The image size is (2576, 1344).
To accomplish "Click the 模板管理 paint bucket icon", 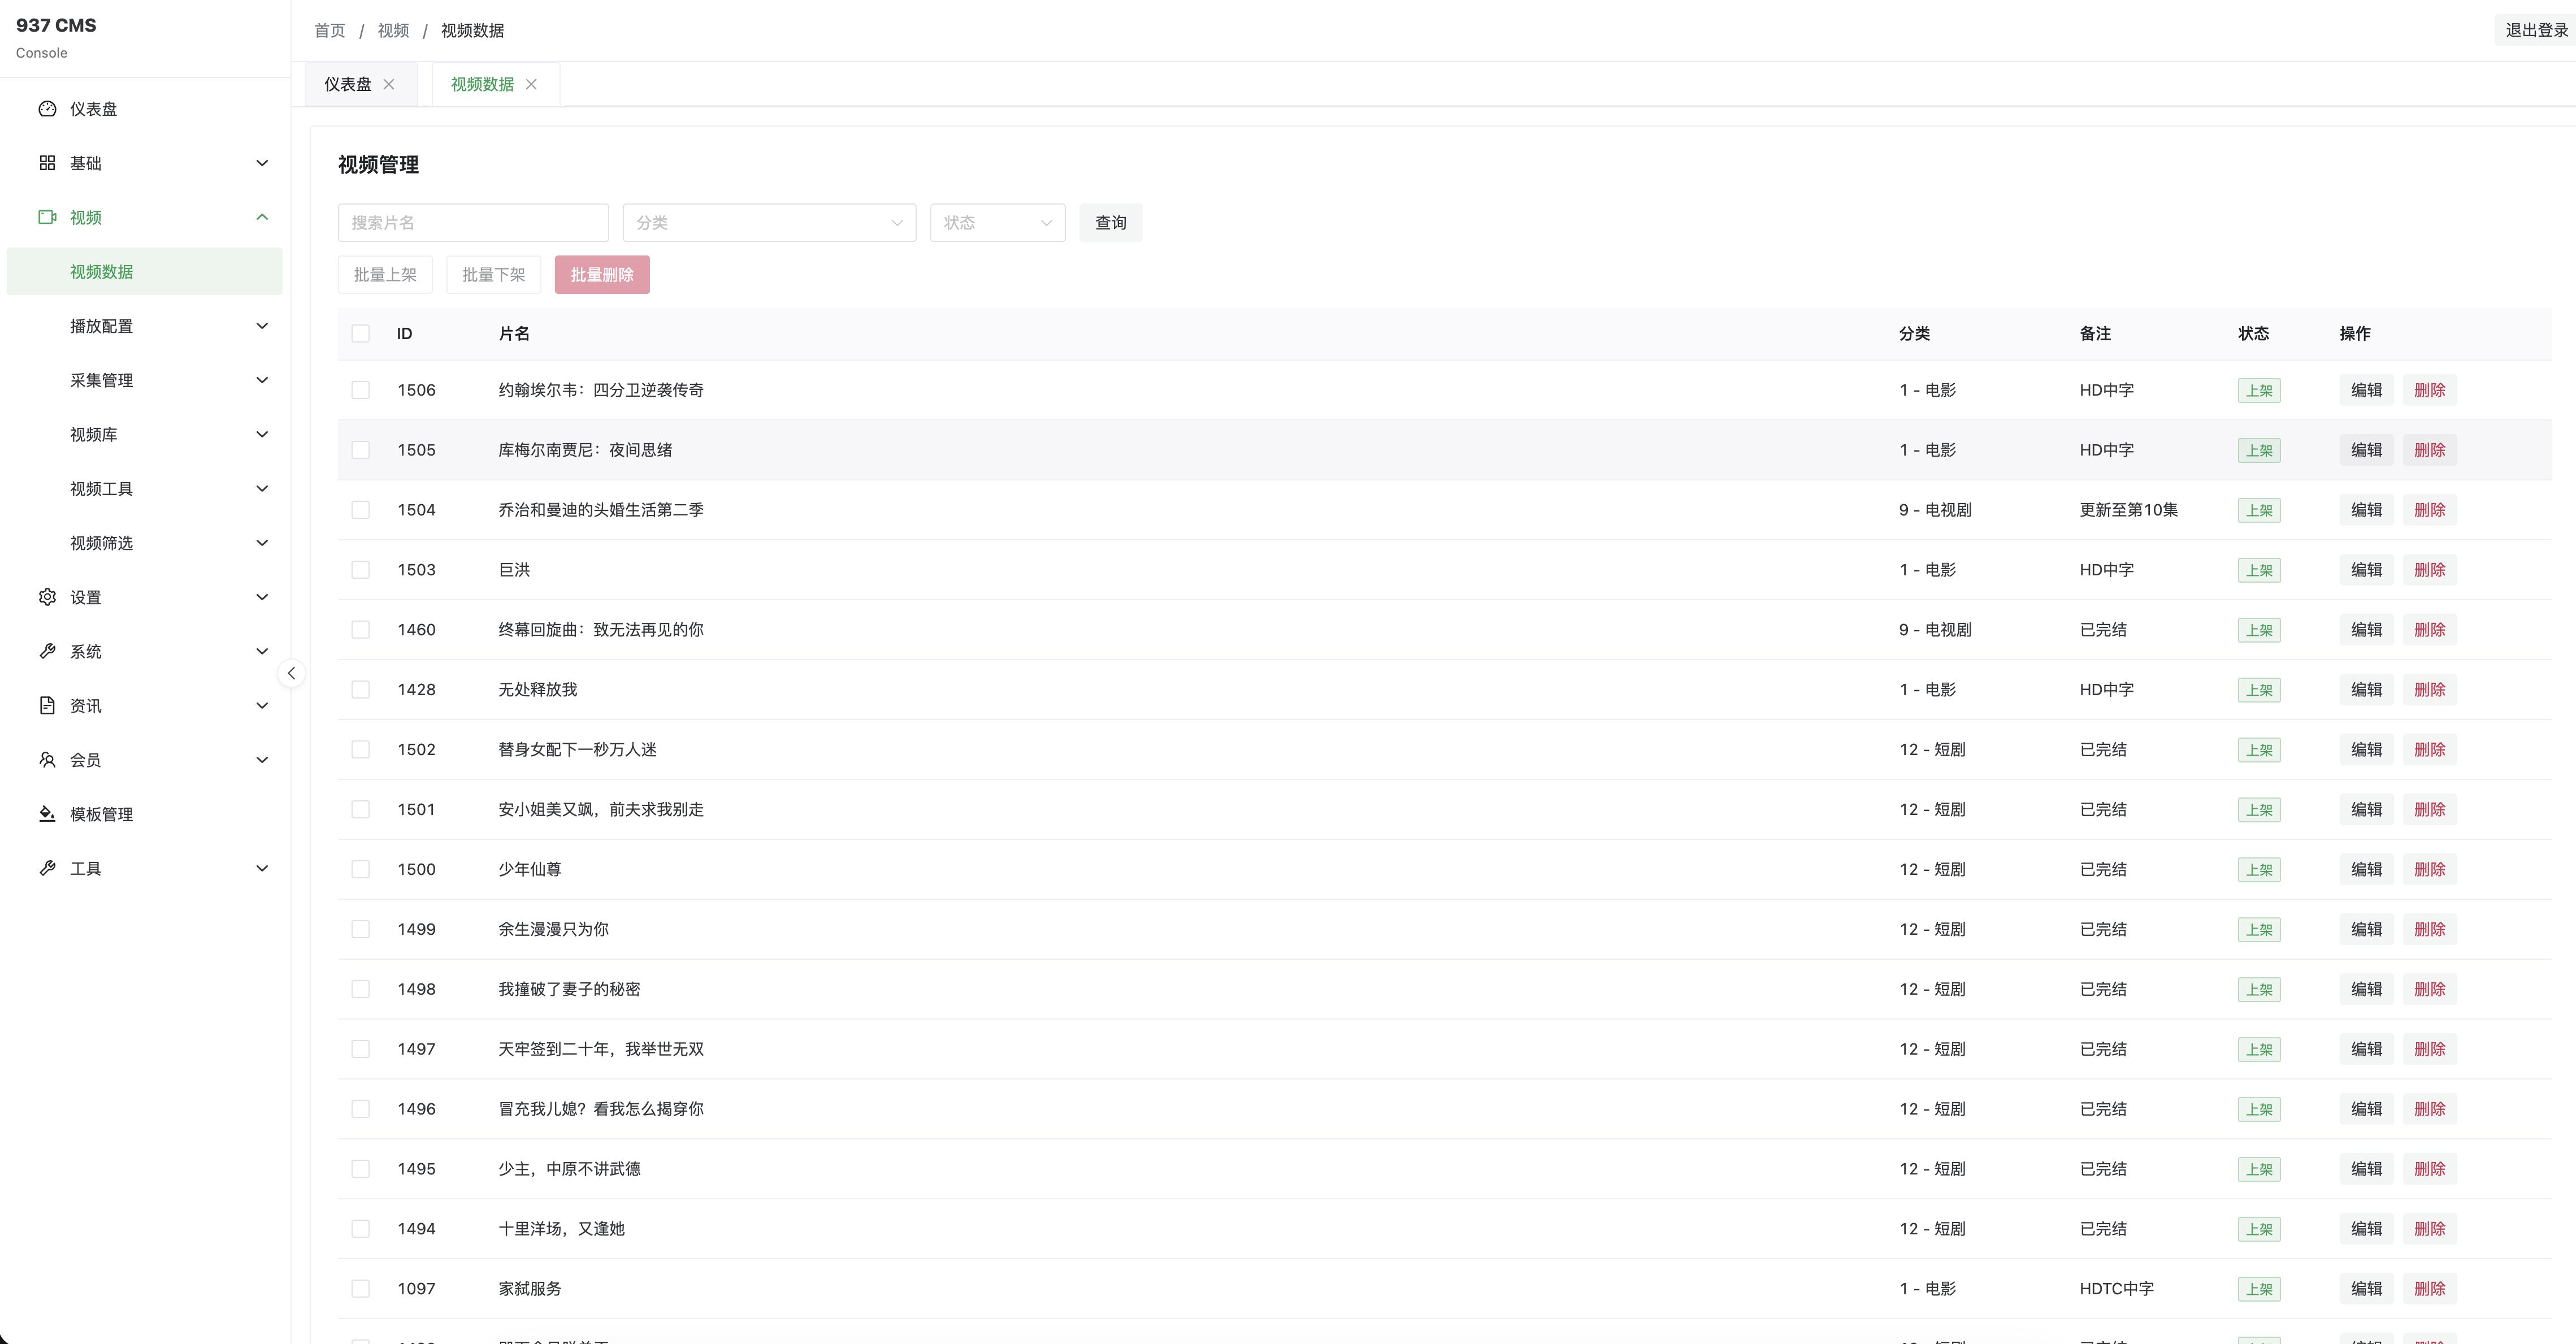I will click(x=47, y=814).
